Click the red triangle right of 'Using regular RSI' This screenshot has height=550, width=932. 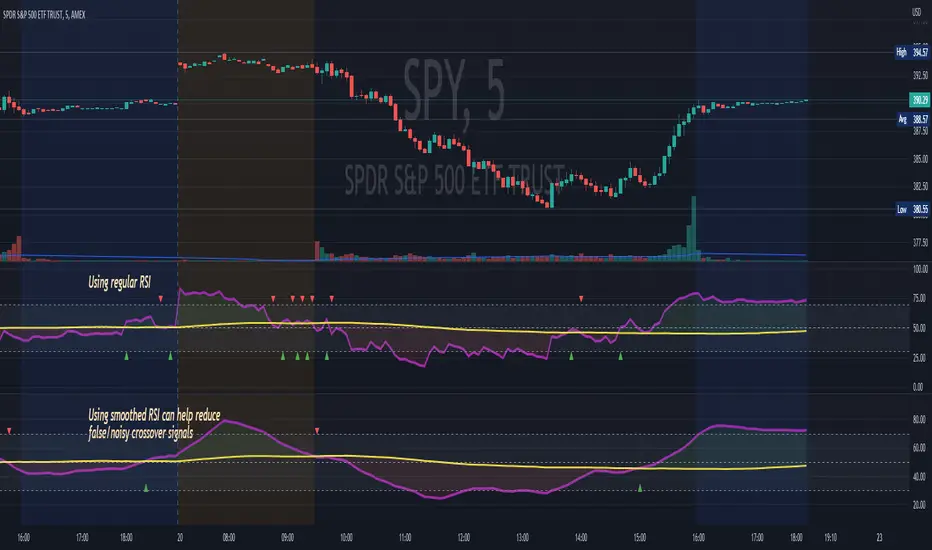[160, 298]
